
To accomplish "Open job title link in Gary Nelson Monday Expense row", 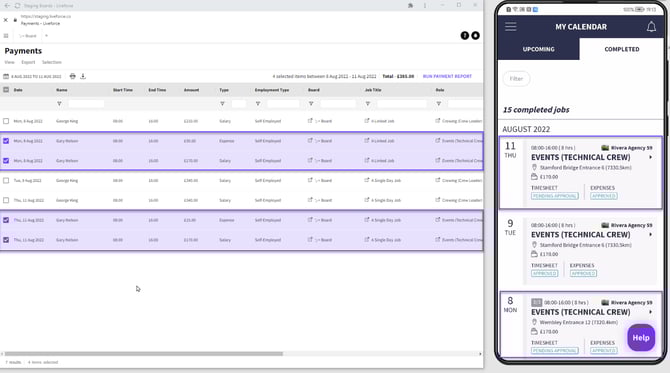I will pos(367,141).
